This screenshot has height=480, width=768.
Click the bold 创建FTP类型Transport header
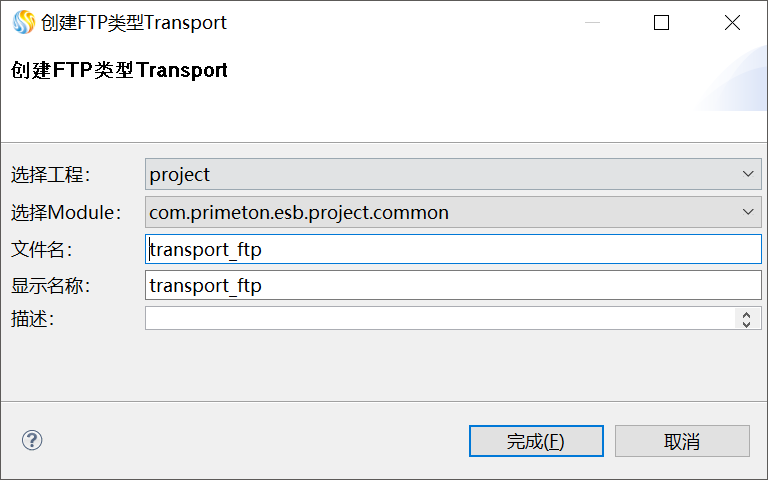click(119, 71)
